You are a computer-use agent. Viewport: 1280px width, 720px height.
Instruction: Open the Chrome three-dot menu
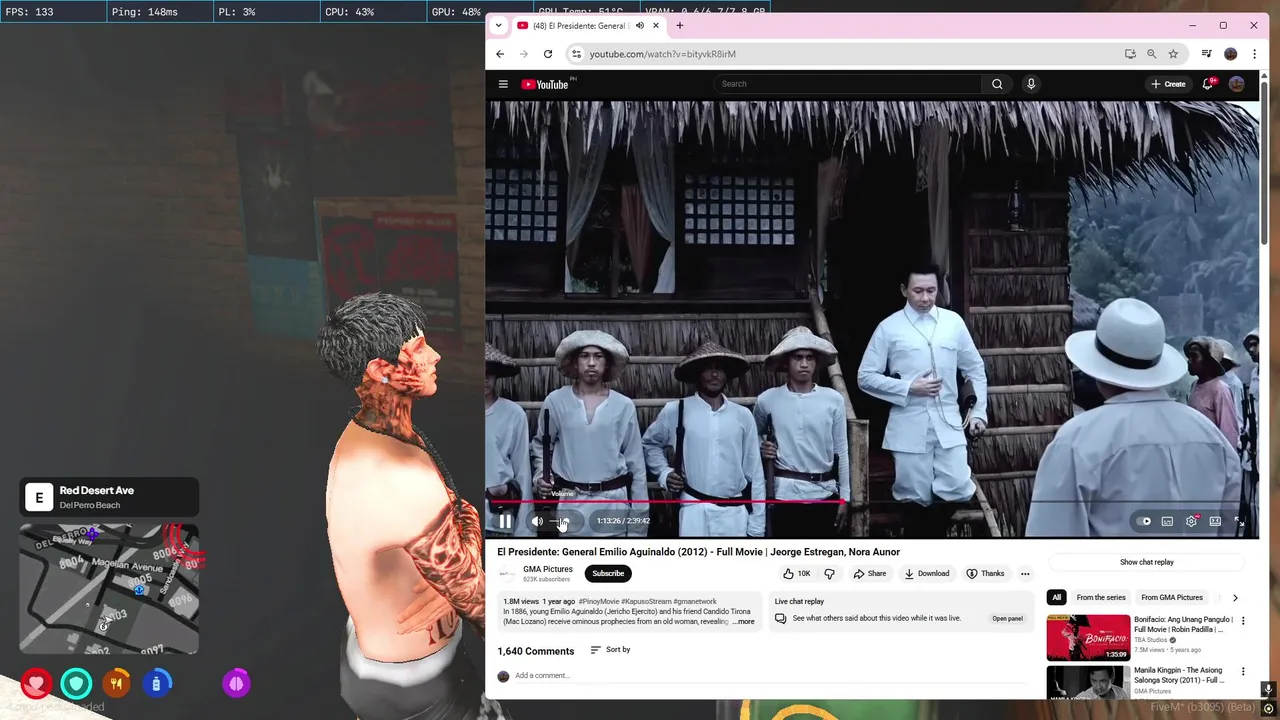click(1254, 54)
